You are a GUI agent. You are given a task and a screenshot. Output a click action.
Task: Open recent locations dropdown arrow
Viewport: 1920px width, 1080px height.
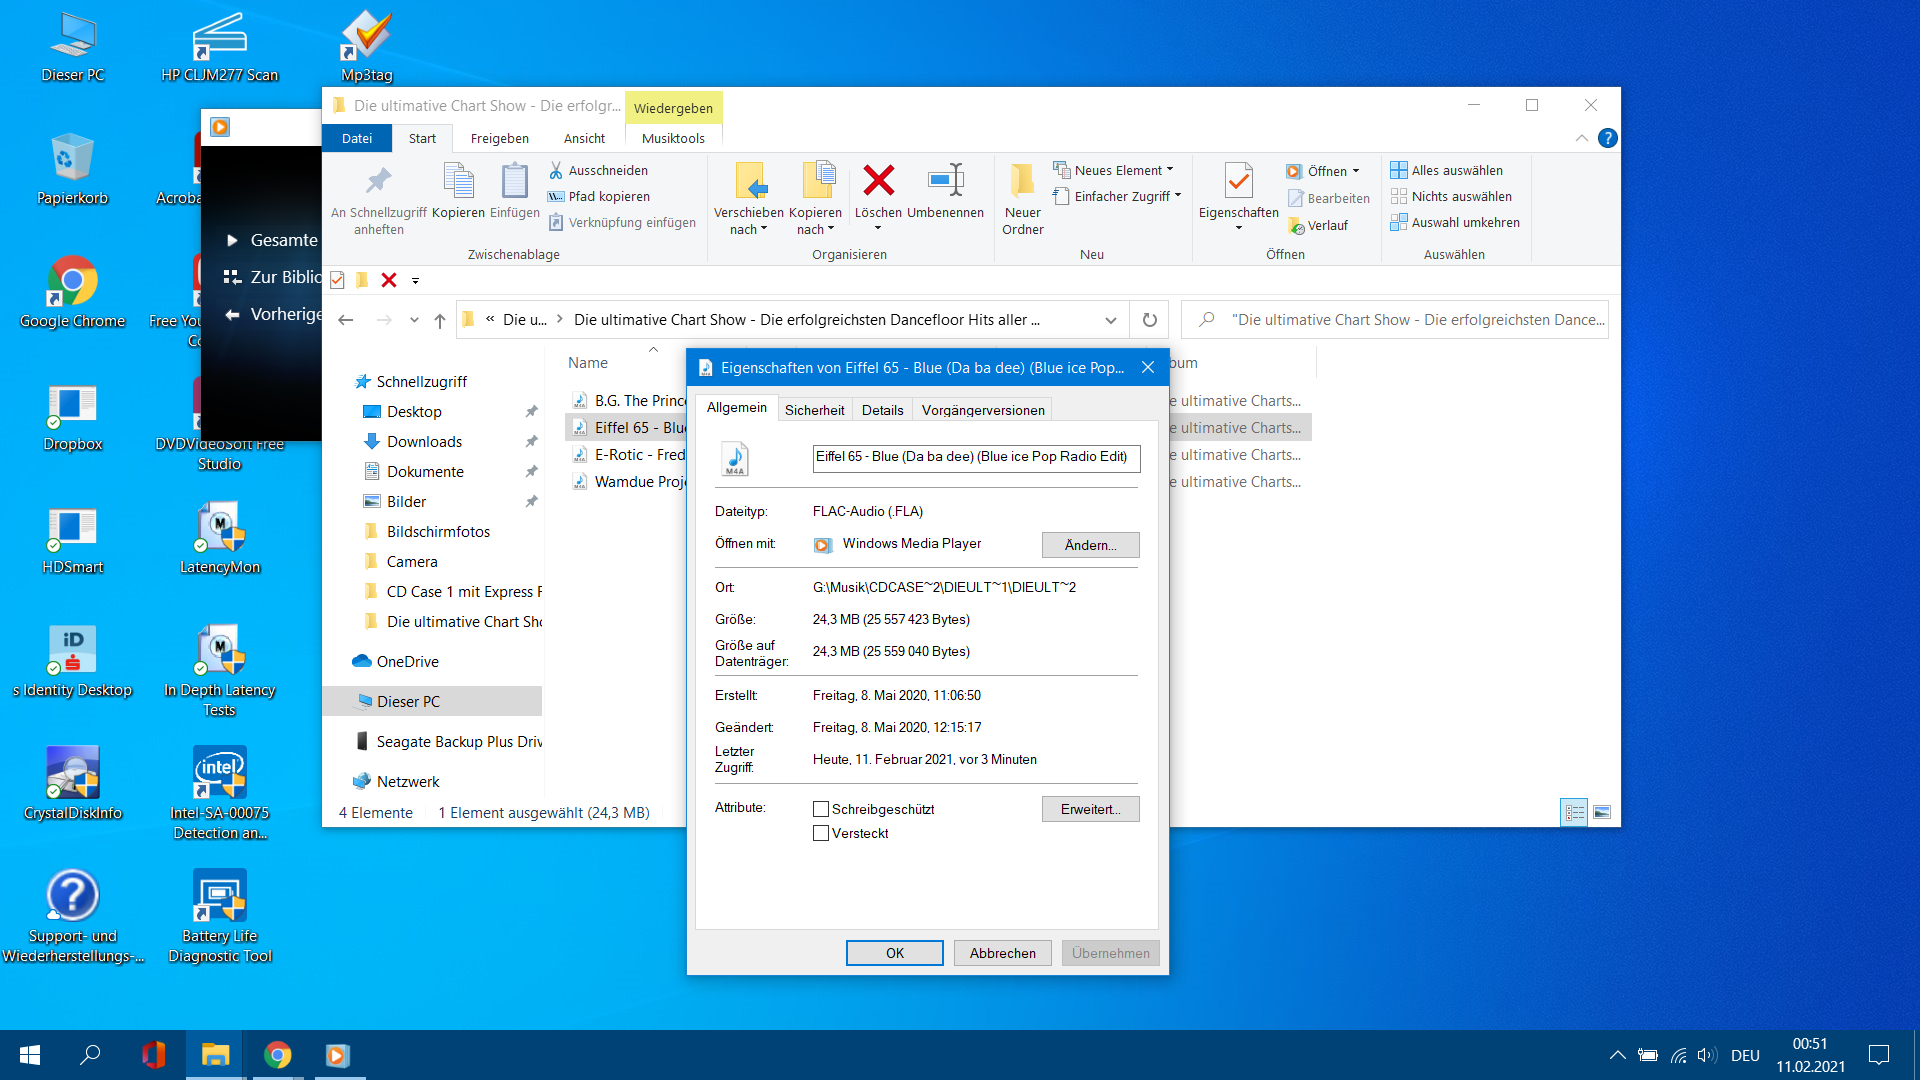click(x=414, y=320)
